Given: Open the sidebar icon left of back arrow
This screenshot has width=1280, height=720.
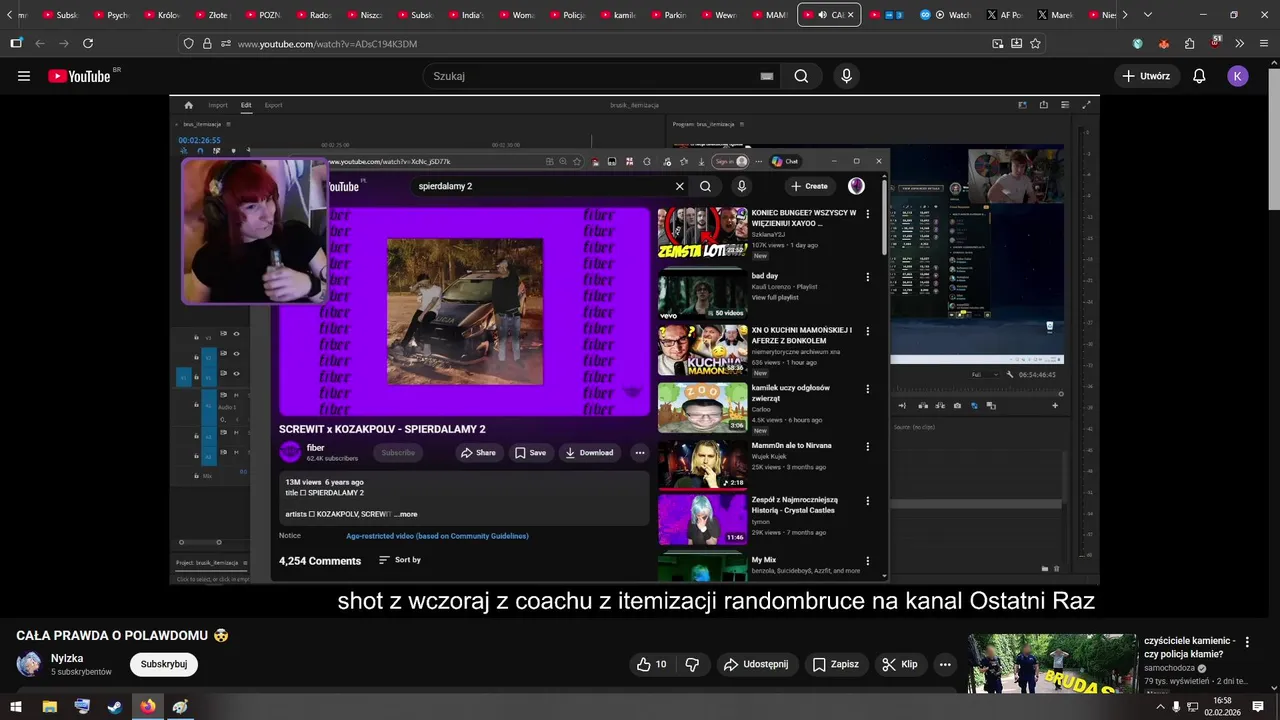Looking at the screenshot, I should 16,44.
